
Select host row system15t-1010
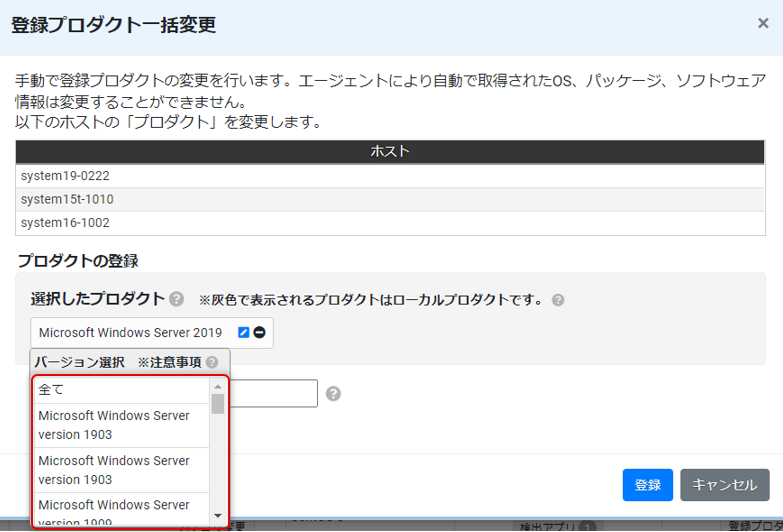coord(390,199)
